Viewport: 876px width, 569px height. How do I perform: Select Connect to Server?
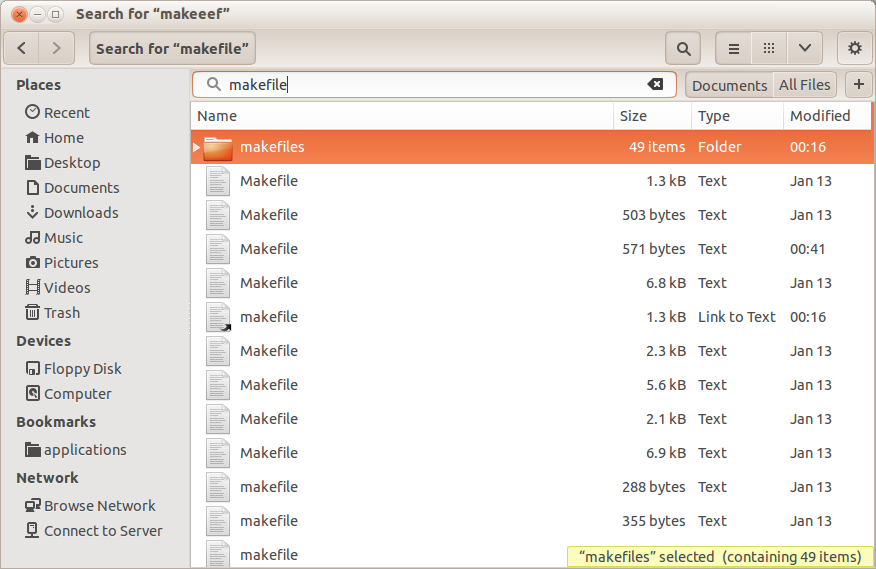tap(102, 531)
